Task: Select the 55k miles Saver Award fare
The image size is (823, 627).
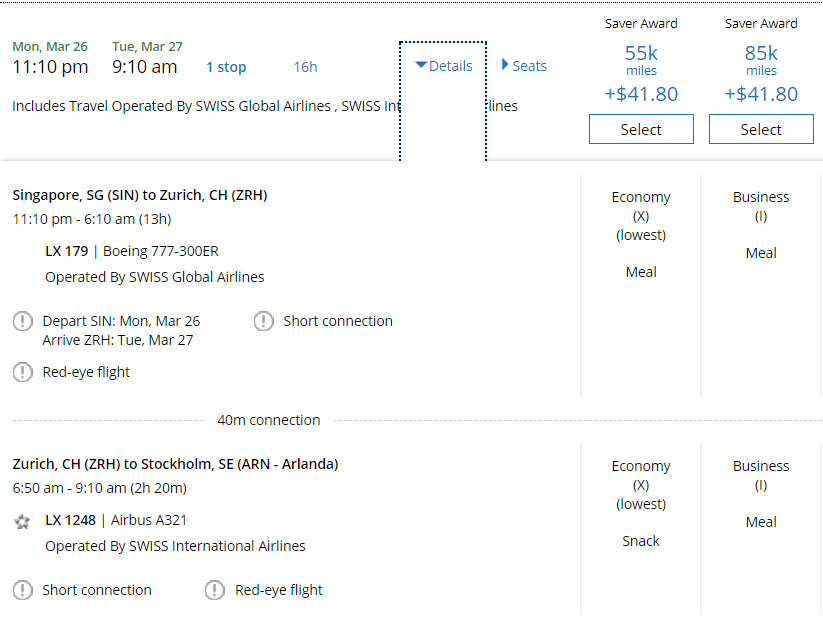Action: pyautogui.click(x=641, y=130)
